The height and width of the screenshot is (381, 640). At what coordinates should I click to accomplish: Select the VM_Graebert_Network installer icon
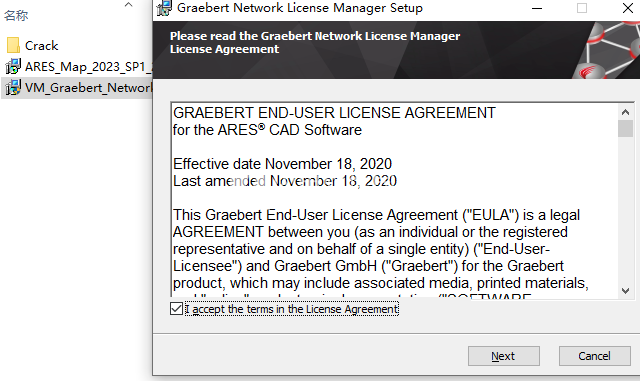(x=13, y=87)
